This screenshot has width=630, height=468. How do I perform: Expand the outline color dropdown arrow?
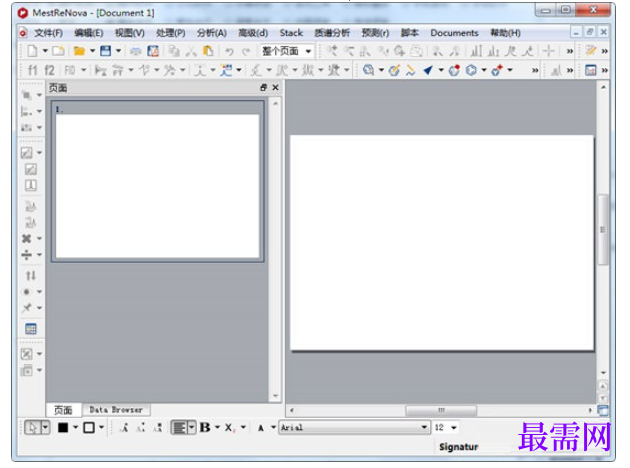[101, 427]
